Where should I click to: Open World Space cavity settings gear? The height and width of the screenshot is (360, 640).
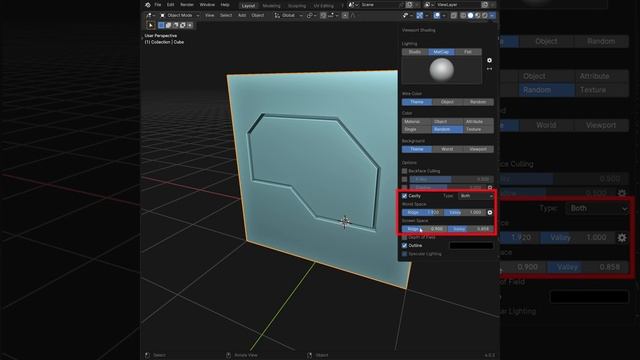pos(490,213)
